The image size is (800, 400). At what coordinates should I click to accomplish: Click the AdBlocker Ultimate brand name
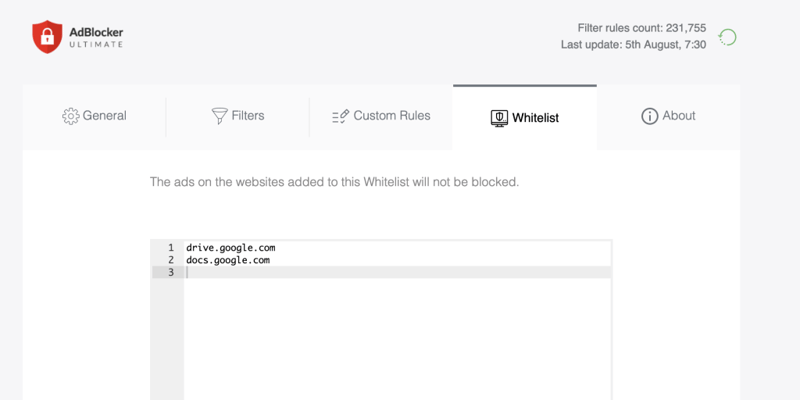(96, 38)
